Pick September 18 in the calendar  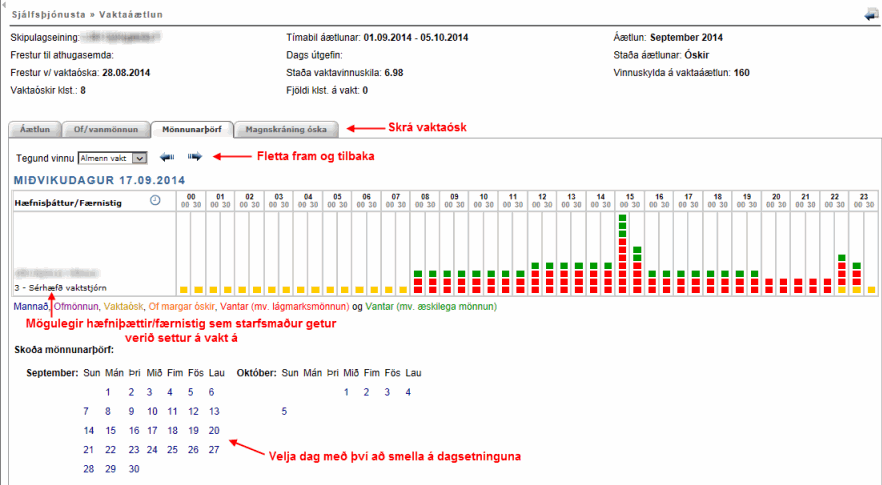[x=173, y=430]
